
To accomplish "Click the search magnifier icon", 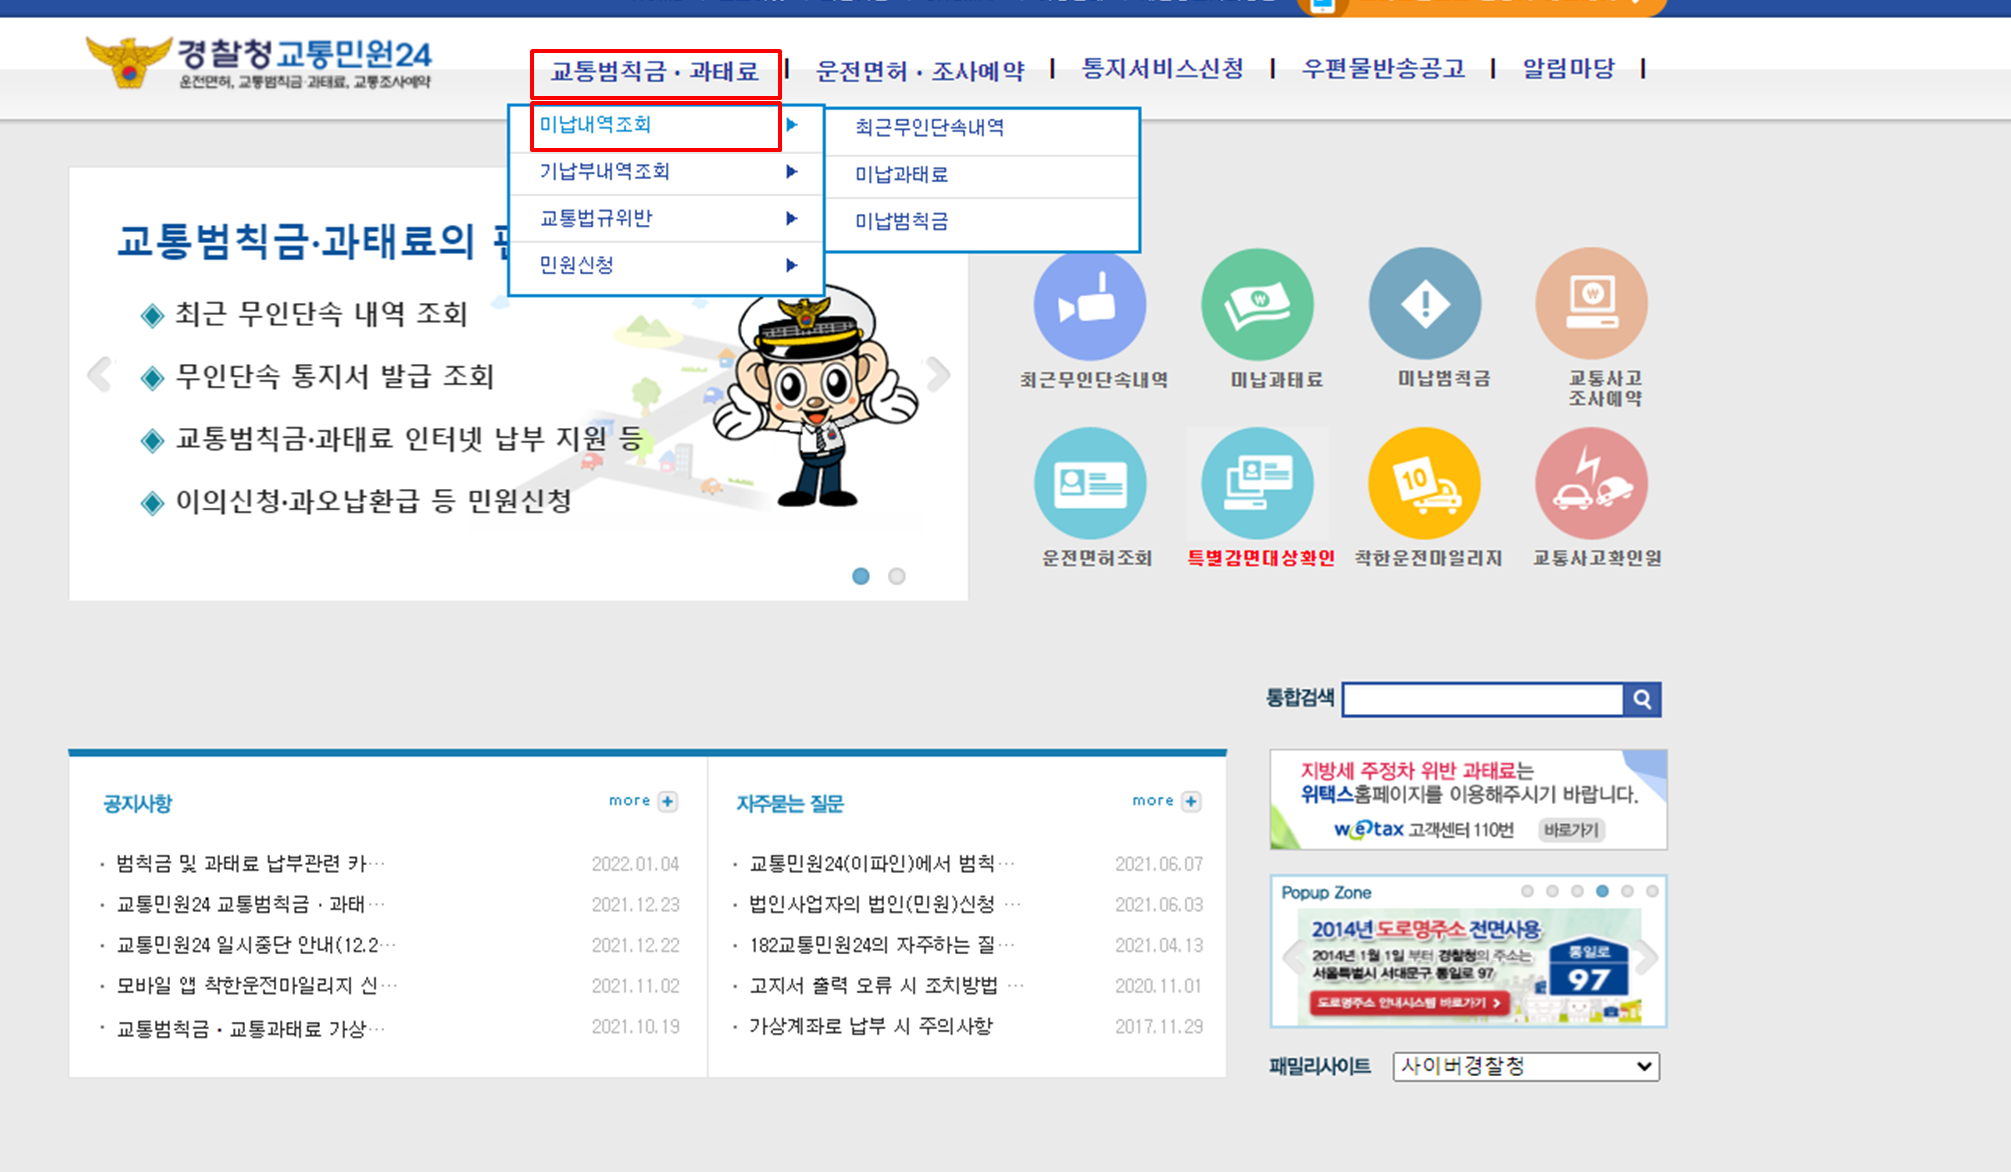I will pyautogui.click(x=1641, y=699).
